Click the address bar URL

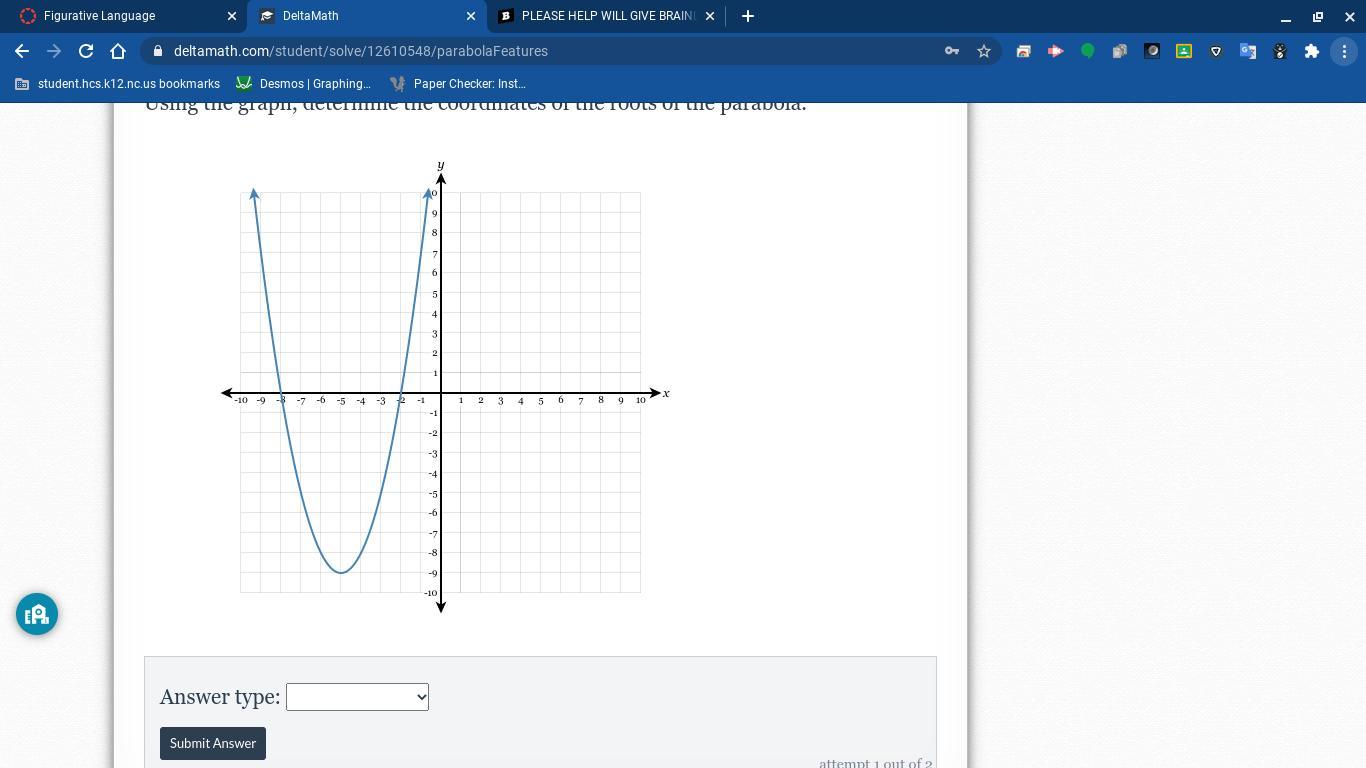(361, 51)
